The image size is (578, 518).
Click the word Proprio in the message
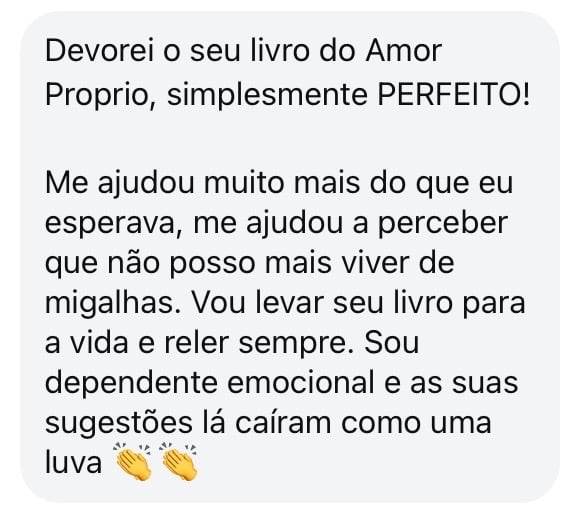(x=101, y=95)
